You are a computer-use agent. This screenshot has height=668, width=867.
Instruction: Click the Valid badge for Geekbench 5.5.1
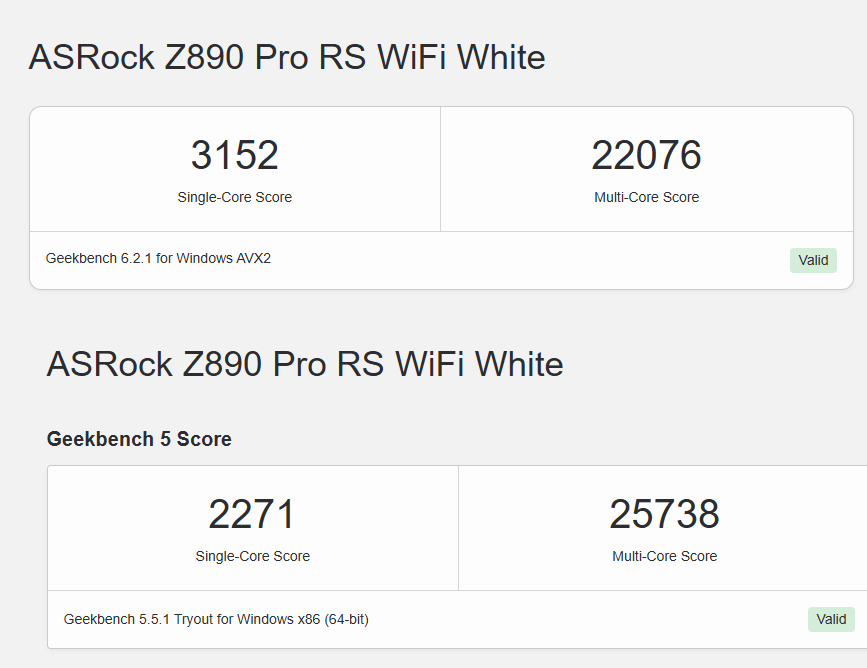pyautogui.click(x=831, y=619)
